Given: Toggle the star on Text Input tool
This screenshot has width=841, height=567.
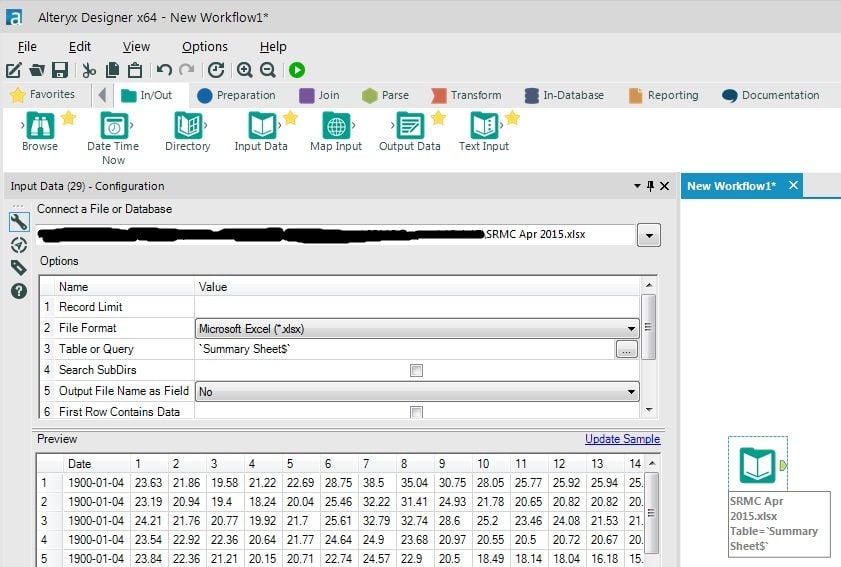Looking at the screenshot, I should point(513,117).
